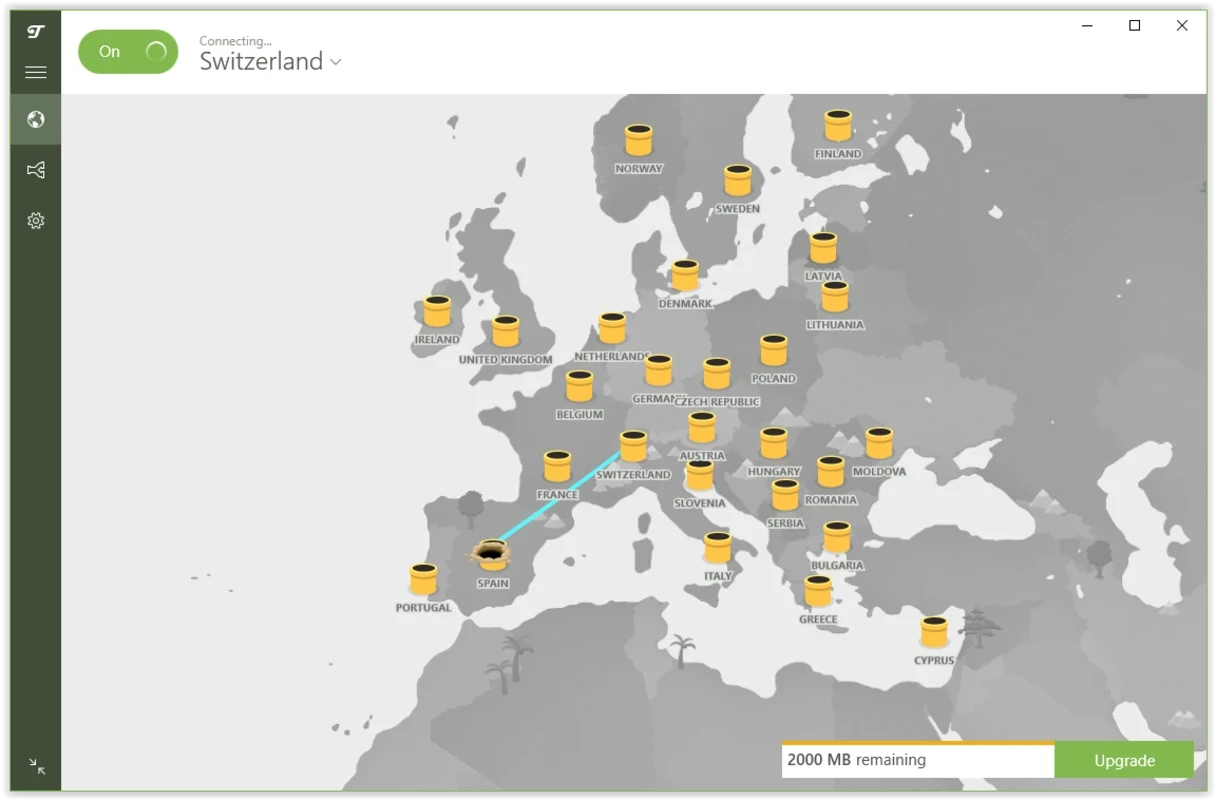The width and height of the screenshot is (1216, 800).
Task: Select the Switzerland tunnel on map
Action: pos(633,446)
